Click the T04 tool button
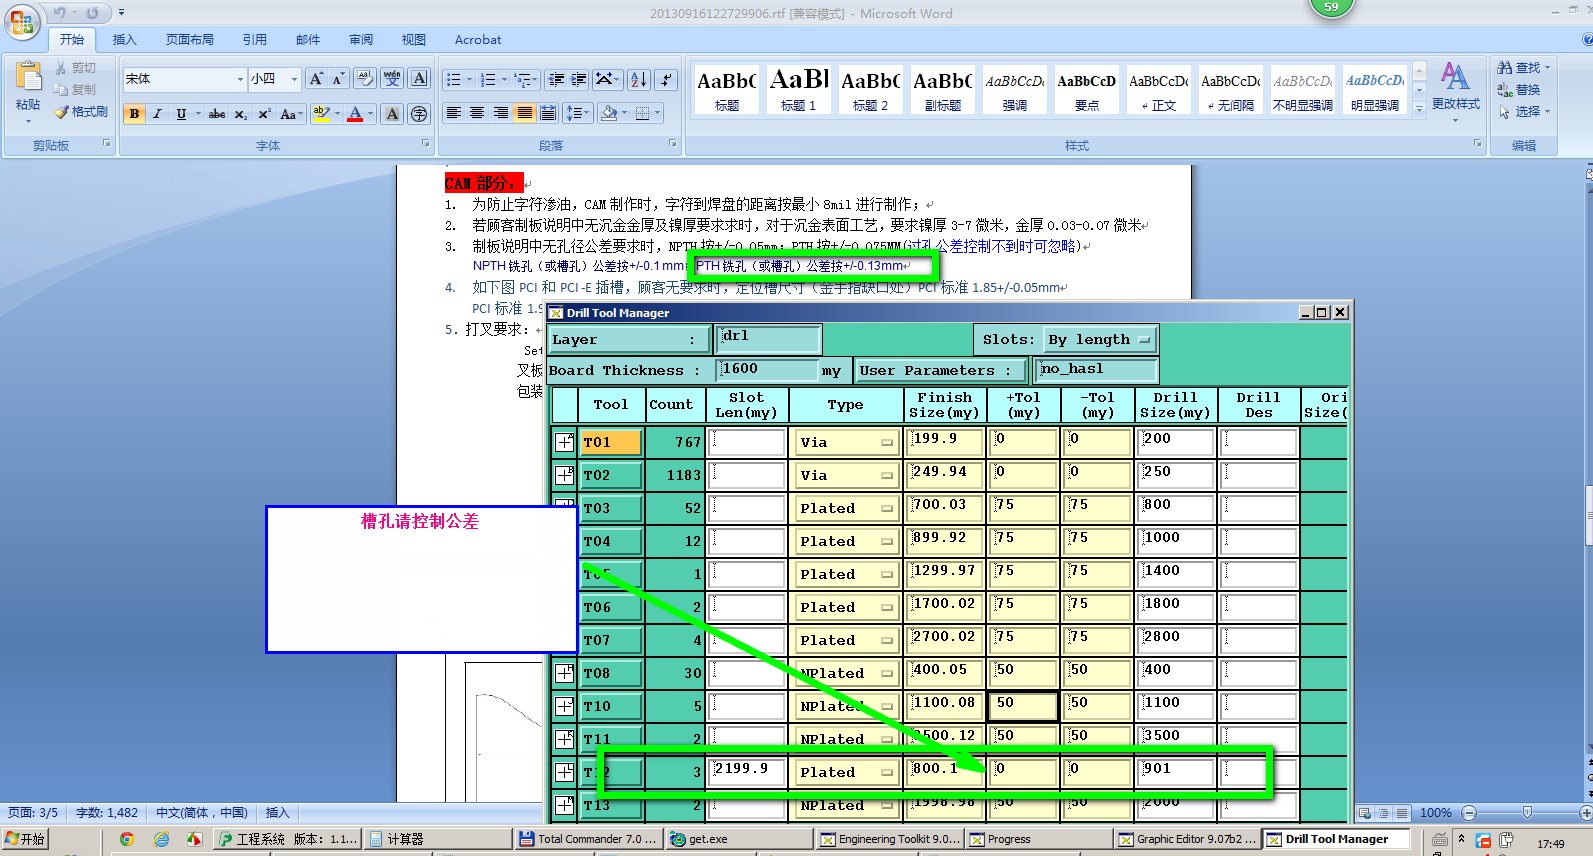This screenshot has height=856, width=1593. click(x=611, y=541)
